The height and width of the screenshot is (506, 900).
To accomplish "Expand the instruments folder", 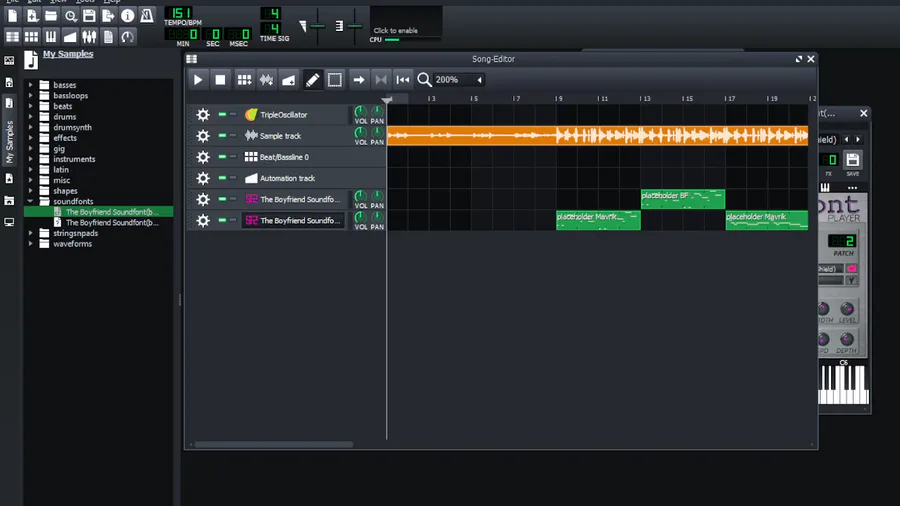I will tap(30, 159).
